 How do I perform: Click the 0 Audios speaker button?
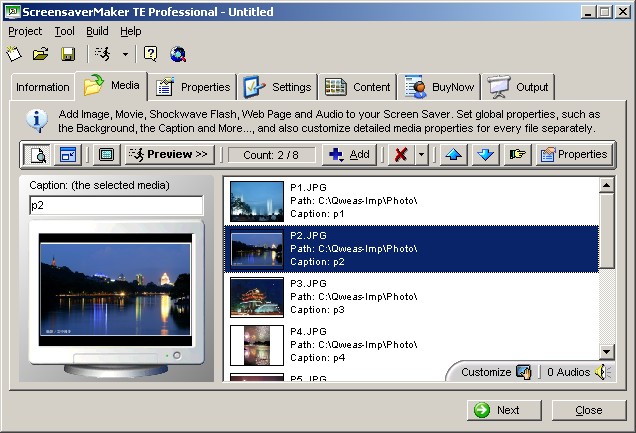coord(579,372)
